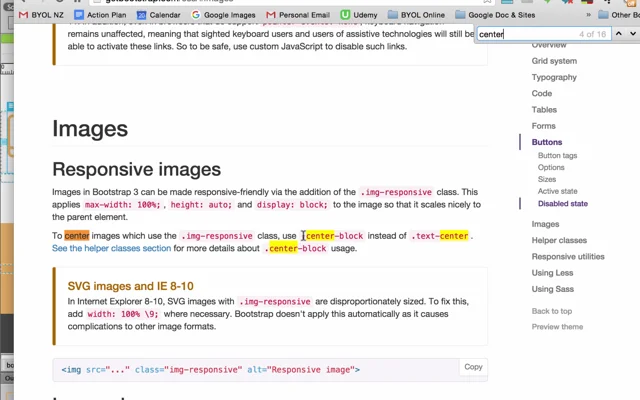Jump to Helper classes in sidebar

point(559,240)
